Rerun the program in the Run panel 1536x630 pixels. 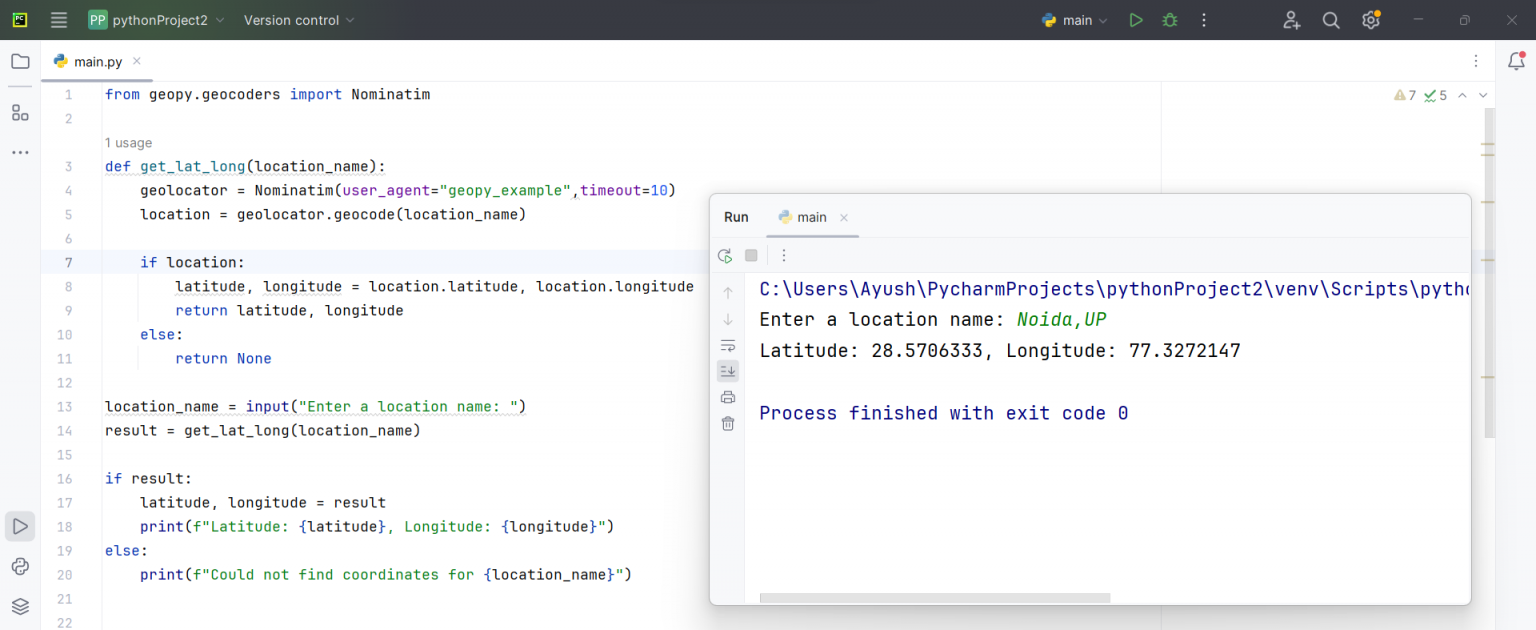(725, 255)
